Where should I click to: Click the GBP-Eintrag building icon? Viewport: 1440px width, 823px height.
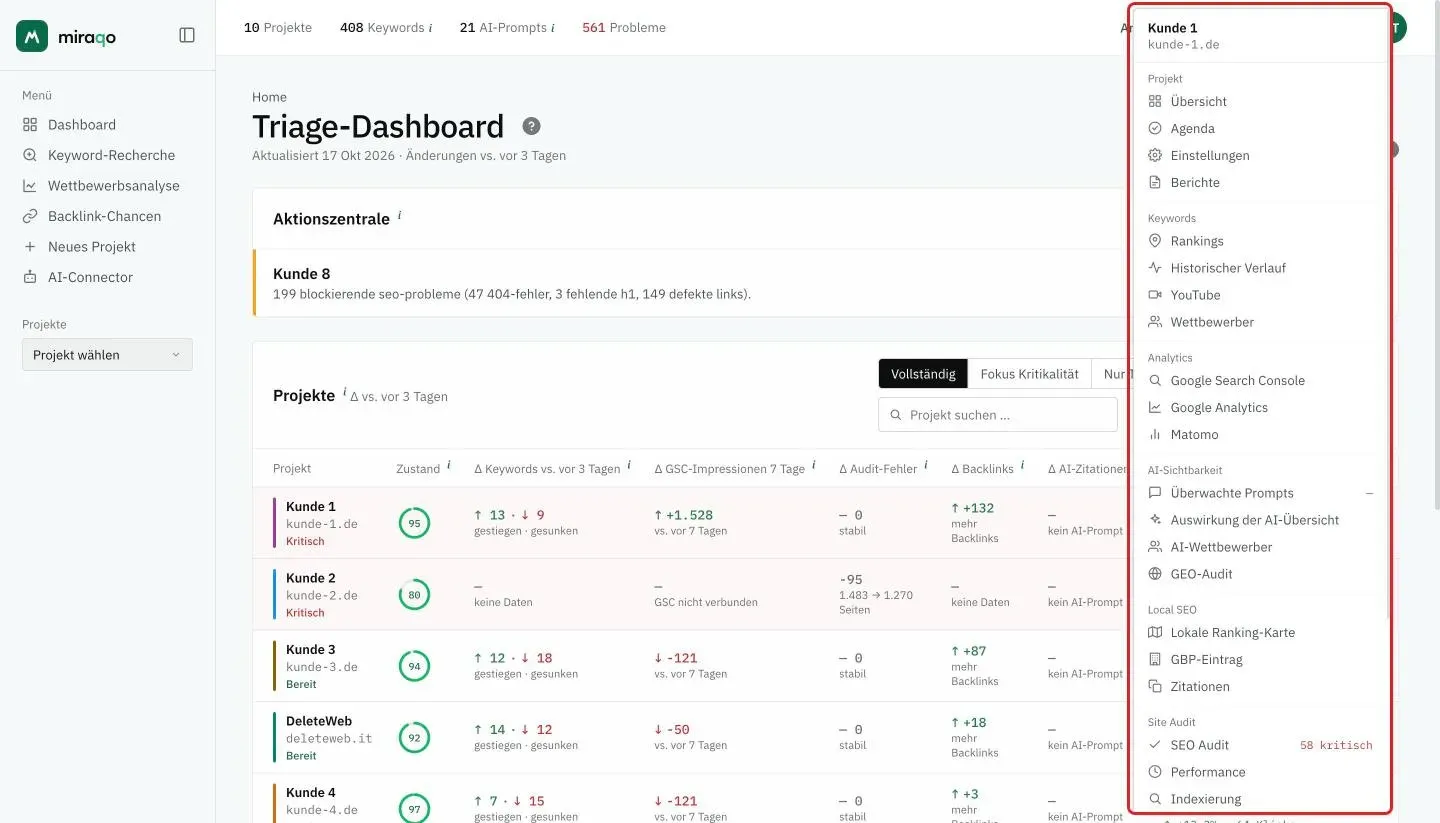coord(1155,660)
